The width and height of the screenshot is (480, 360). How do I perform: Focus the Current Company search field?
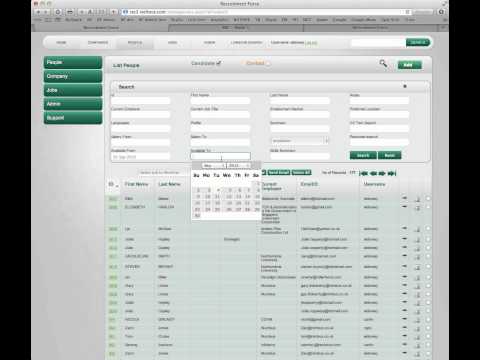140,115
